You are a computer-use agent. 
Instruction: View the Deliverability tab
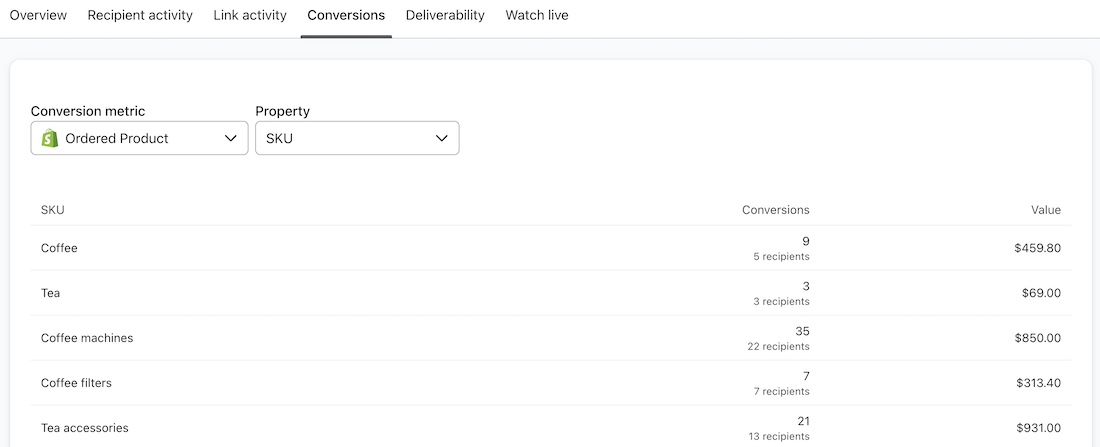click(445, 16)
